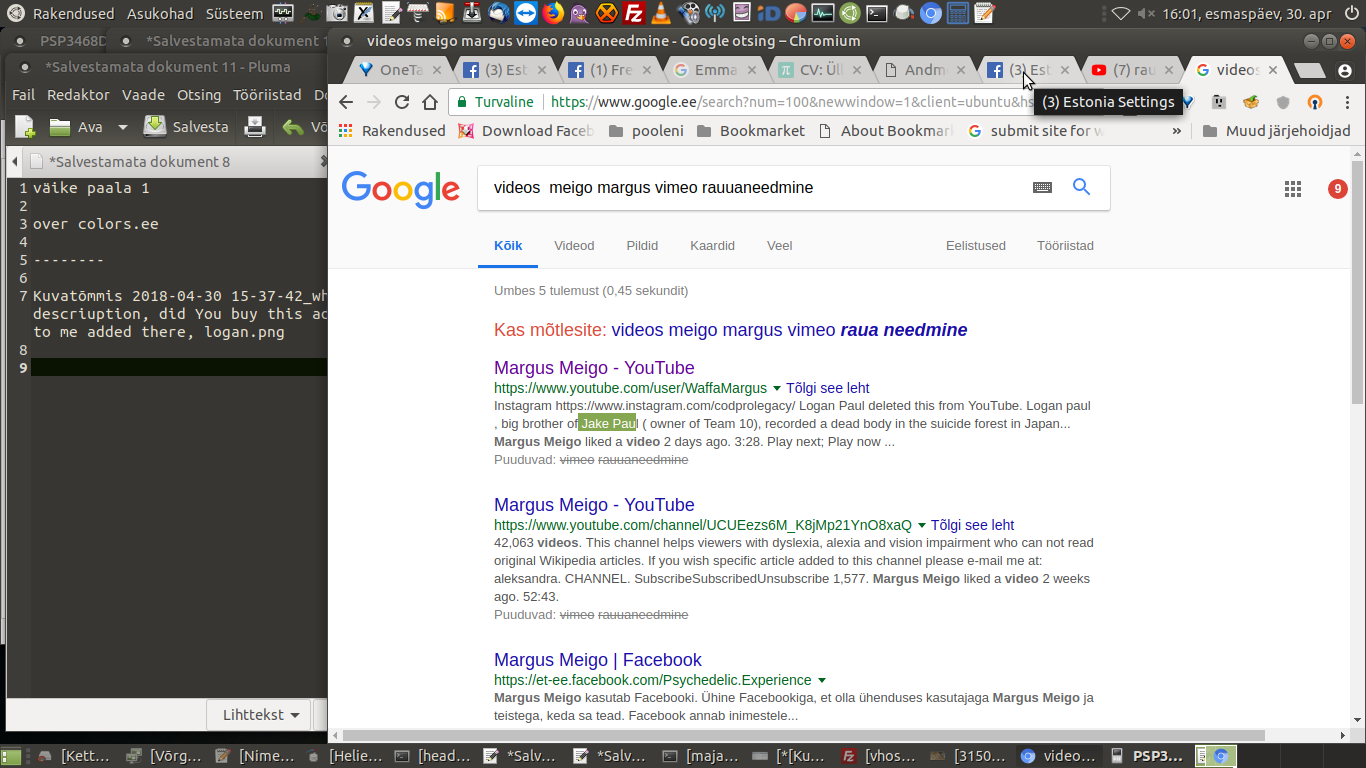The height and width of the screenshot is (768, 1366).
Task: Click the power socket extension icon
Action: tap(1219, 102)
